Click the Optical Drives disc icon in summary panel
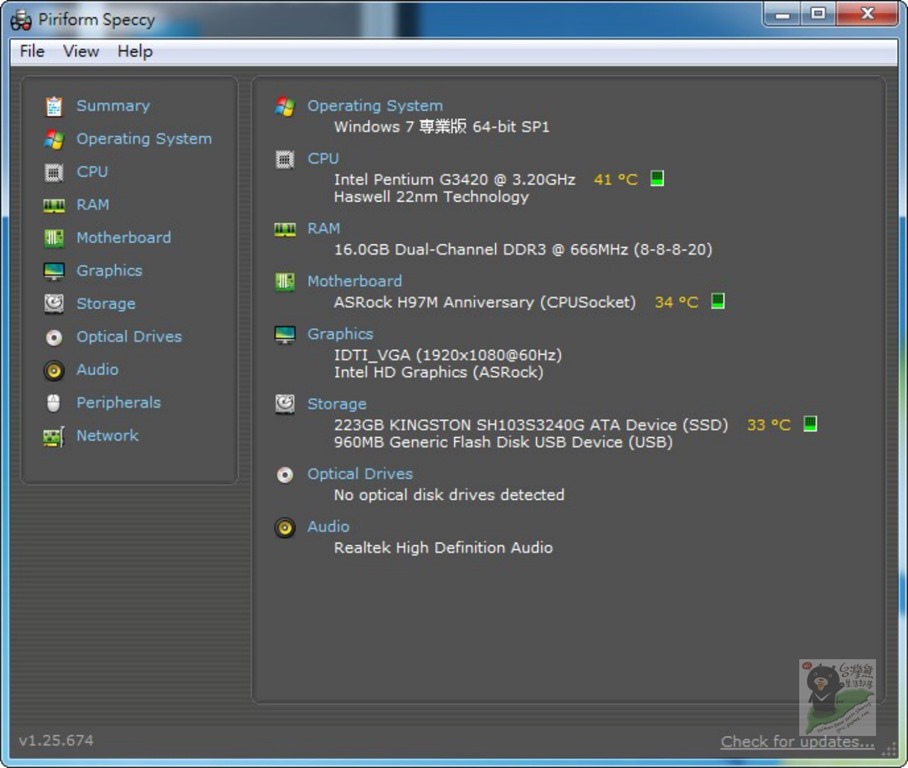This screenshot has width=908, height=768. pos(285,475)
